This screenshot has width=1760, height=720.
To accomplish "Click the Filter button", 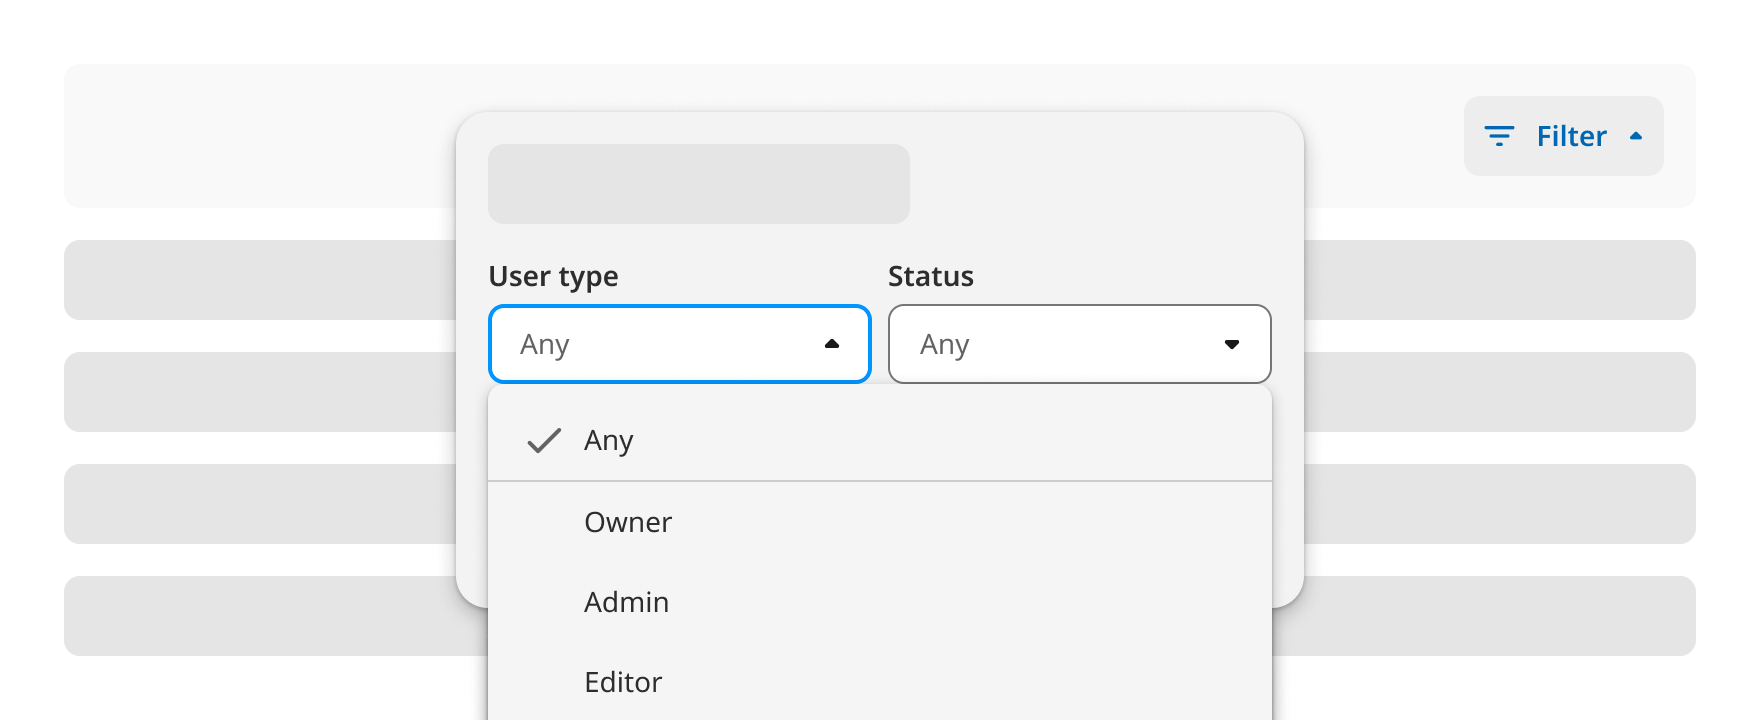I will [x=1563, y=136].
